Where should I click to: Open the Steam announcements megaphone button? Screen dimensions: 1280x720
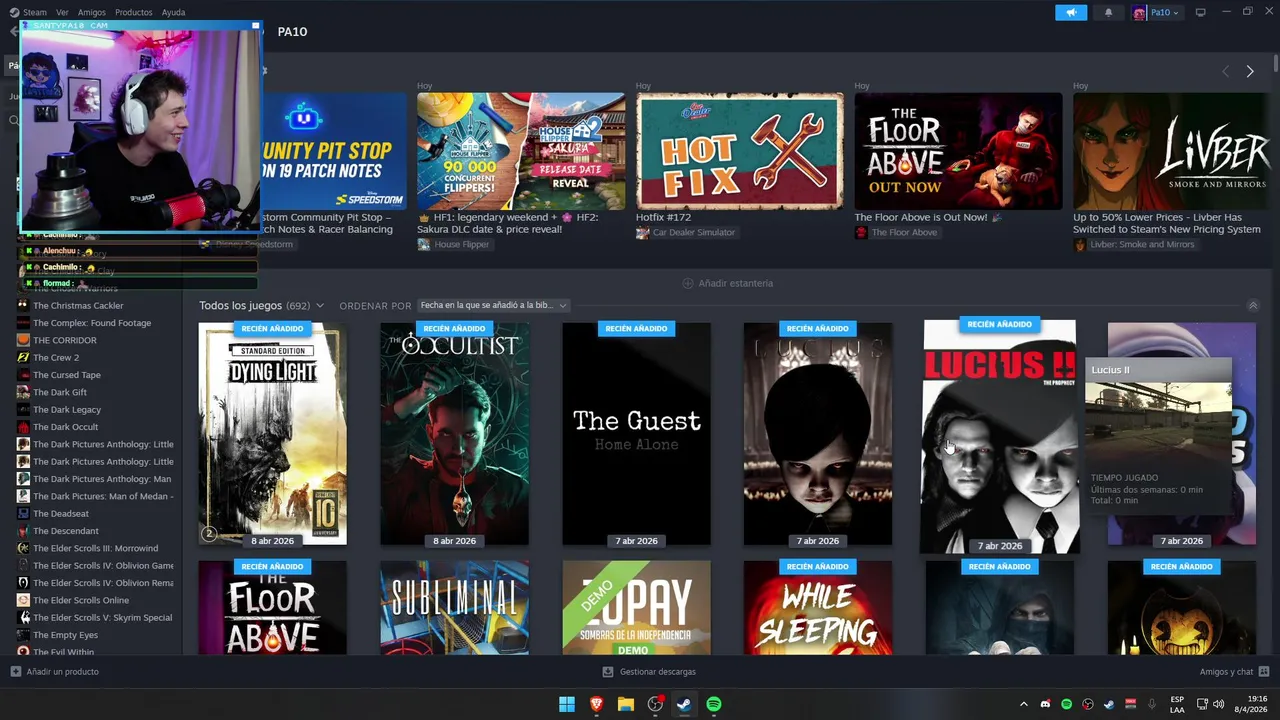1070,12
